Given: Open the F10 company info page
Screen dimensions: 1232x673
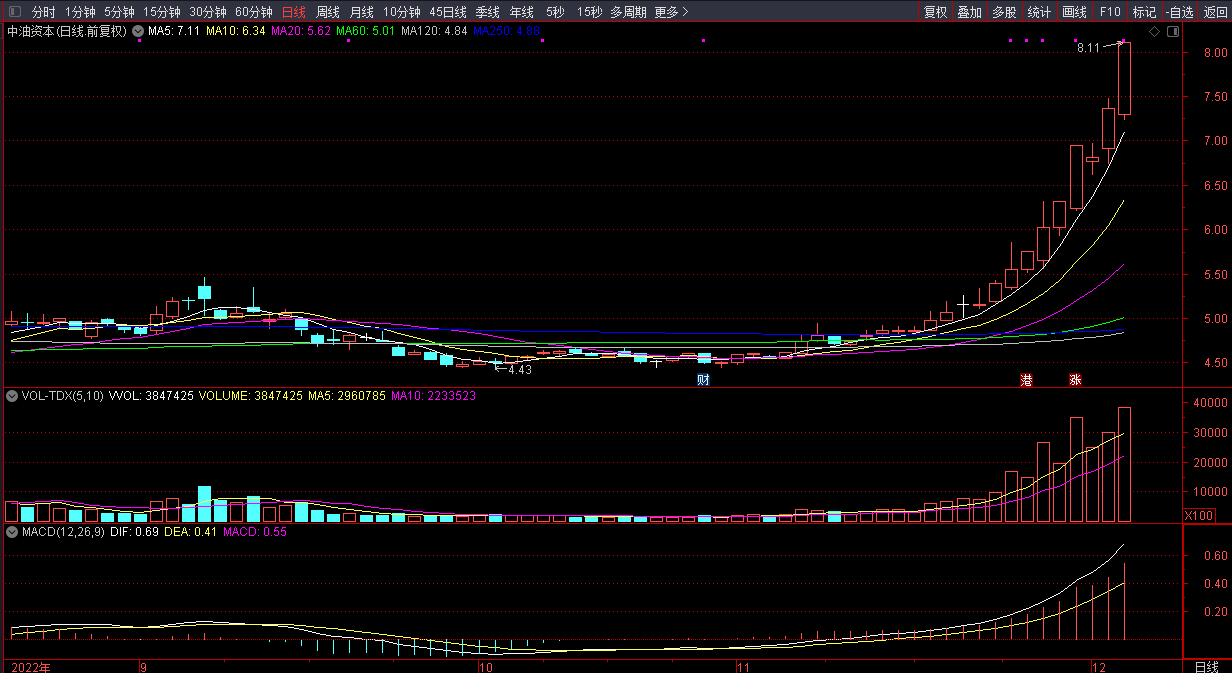Looking at the screenshot, I should [1109, 12].
